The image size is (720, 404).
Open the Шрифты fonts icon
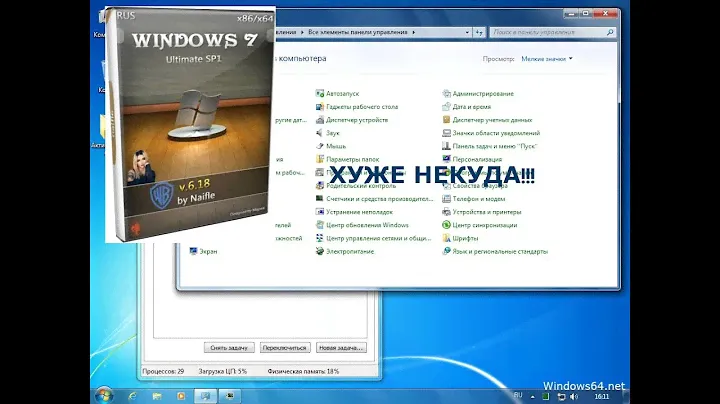click(466, 238)
